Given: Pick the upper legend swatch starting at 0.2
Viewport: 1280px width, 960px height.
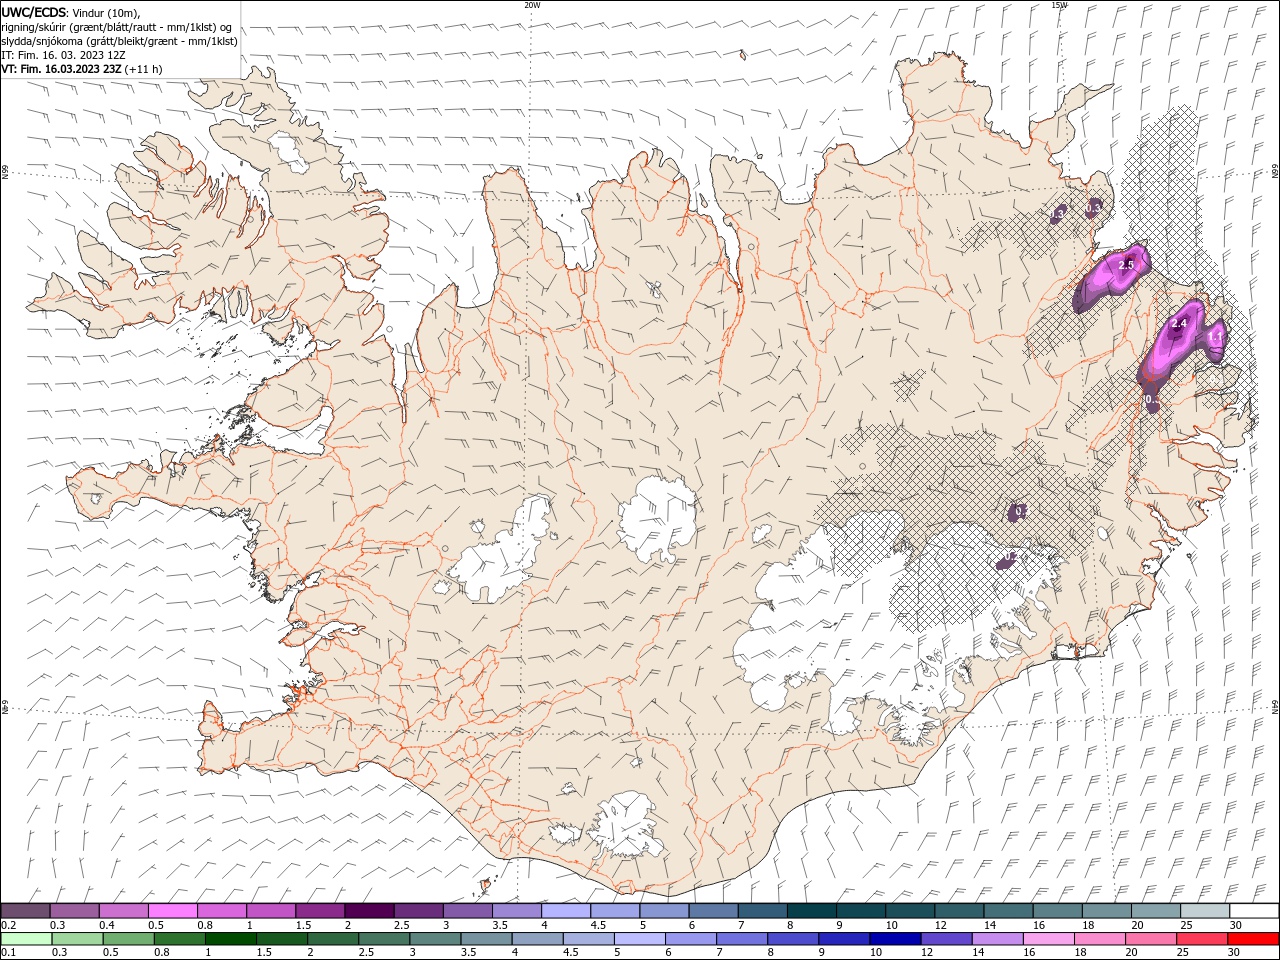Looking at the screenshot, I should click(25, 911).
